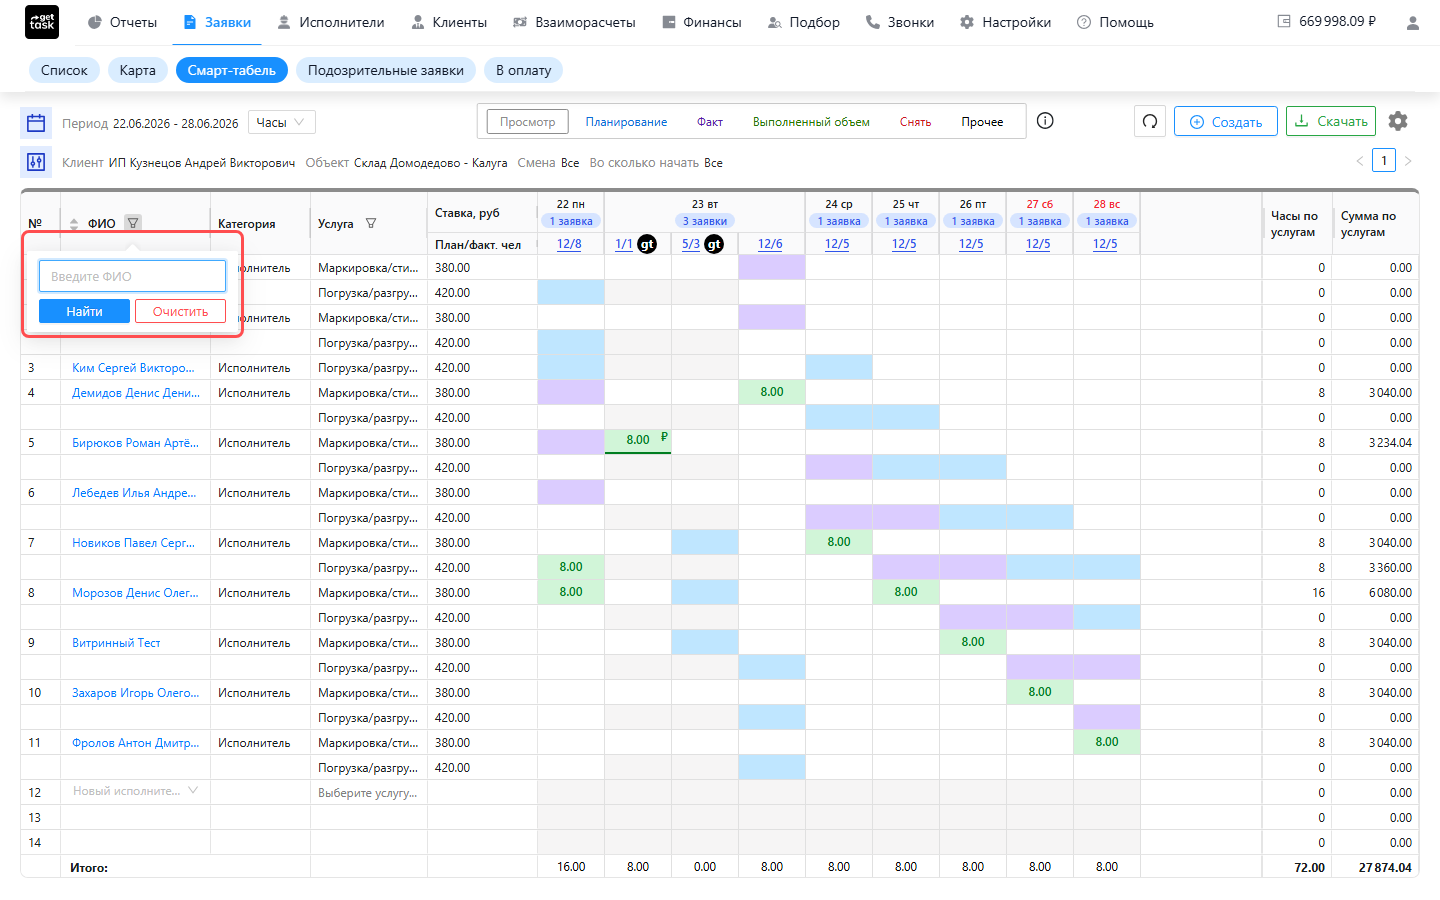This screenshot has height=900, width=1440.
Task: Click the getTask logo
Action: (x=42, y=22)
